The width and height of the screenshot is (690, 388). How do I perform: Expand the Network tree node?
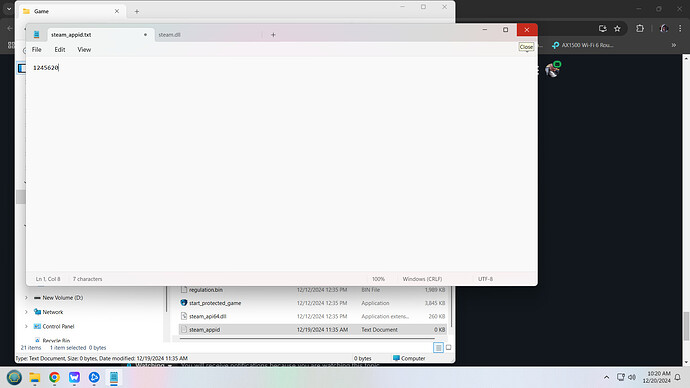[26, 312]
